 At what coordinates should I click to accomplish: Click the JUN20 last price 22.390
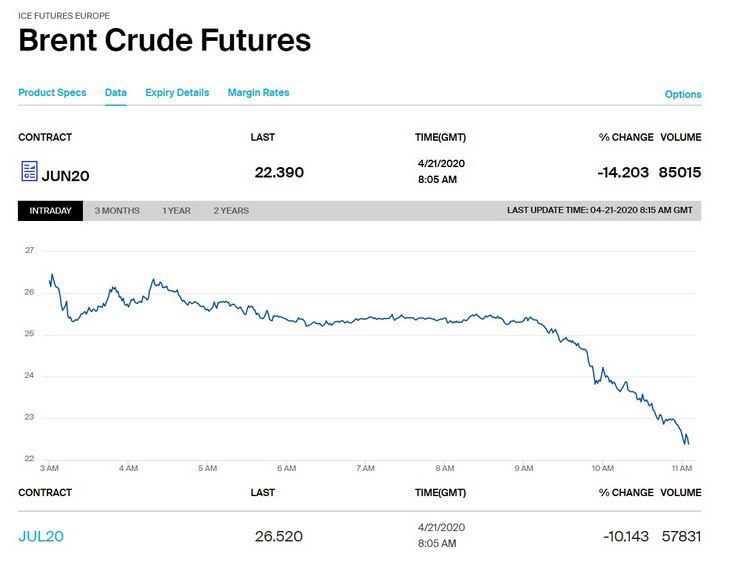pos(279,173)
